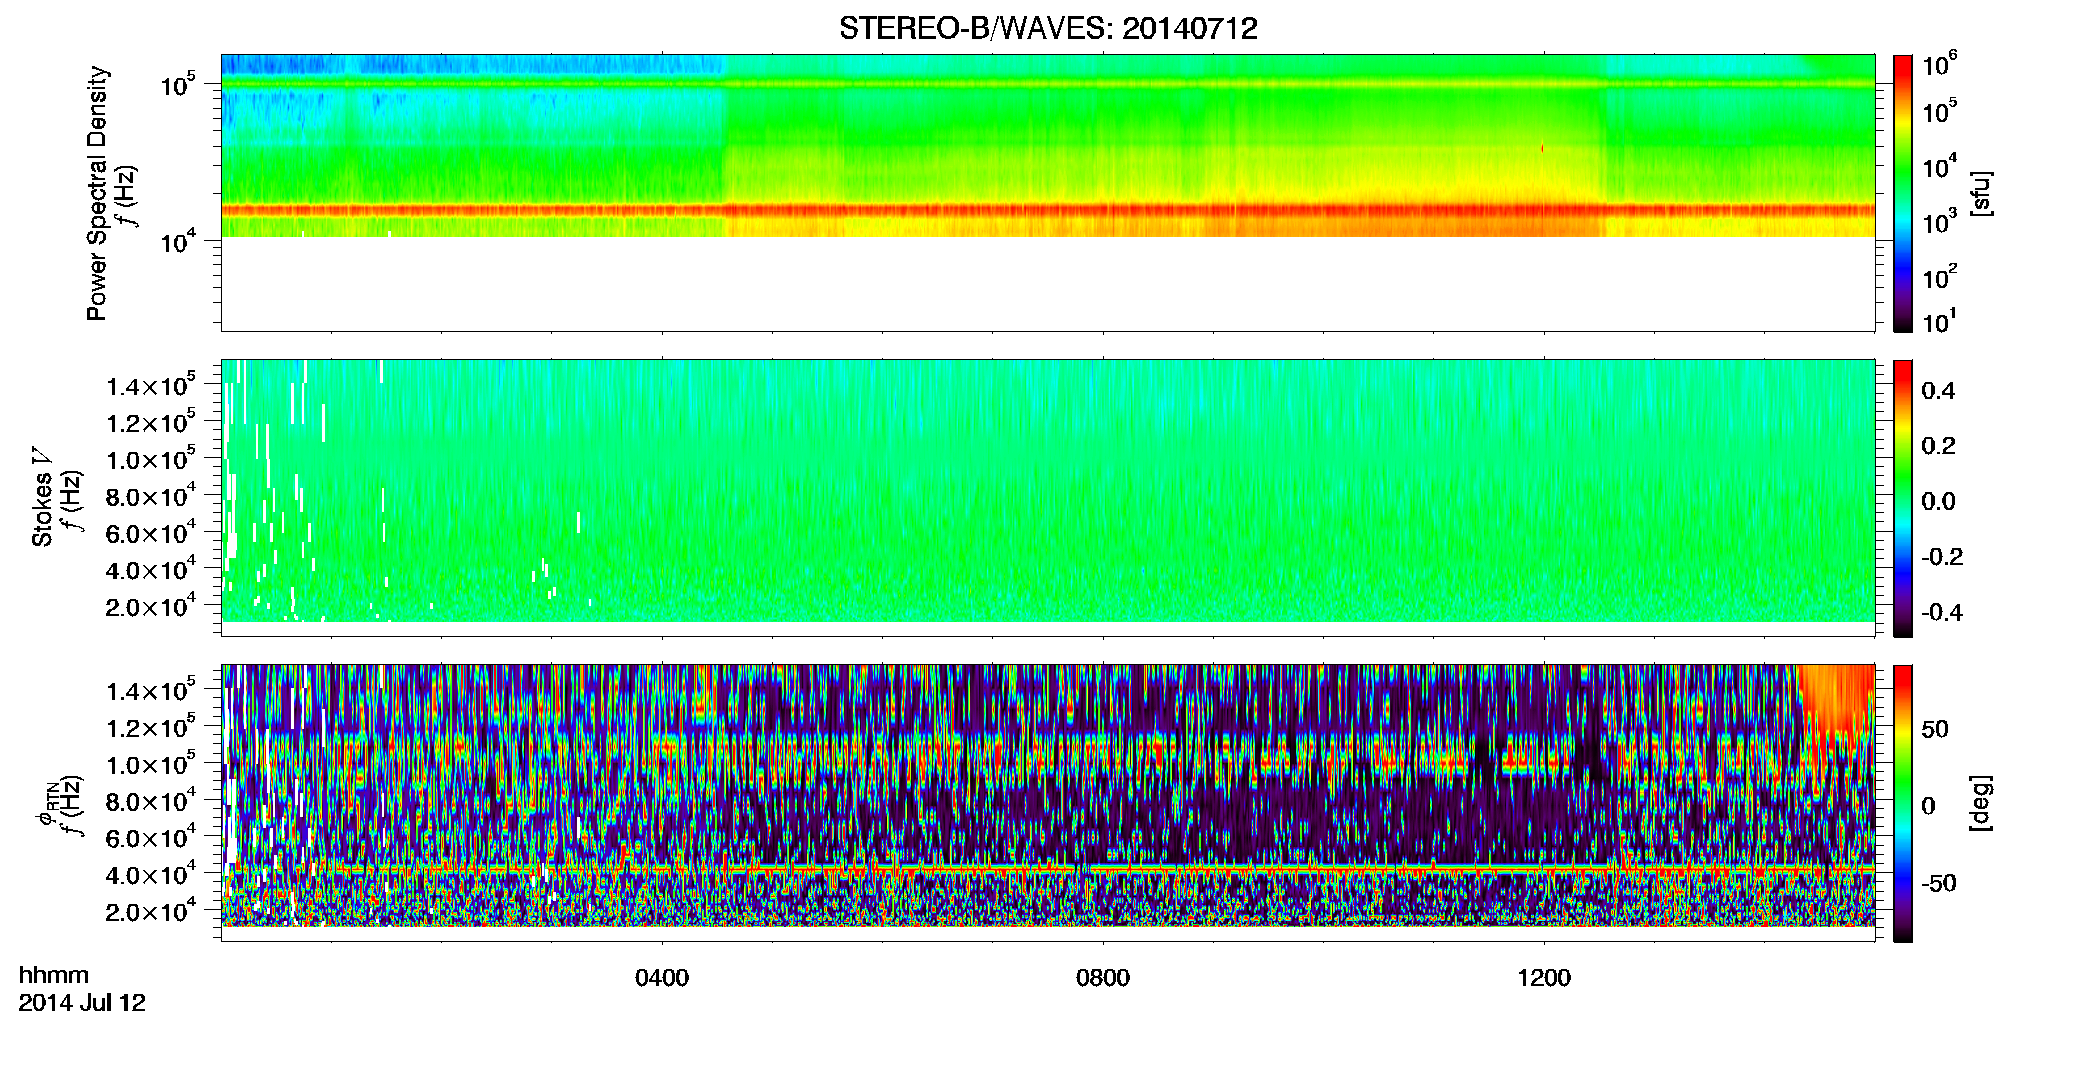
Task: Click the 0.4 tick on the Stokes color bar
Action: pos(1938,391)
